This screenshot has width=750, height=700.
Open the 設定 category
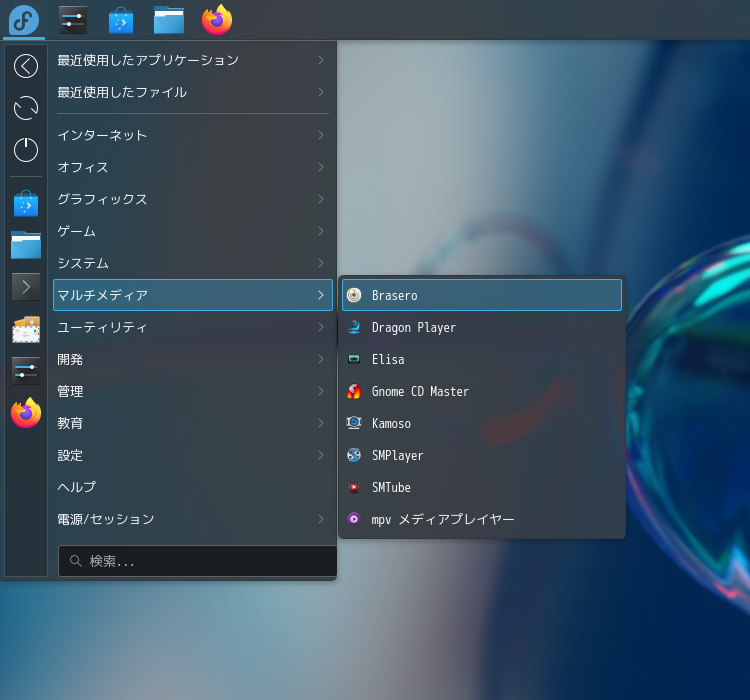pos(193,455)
